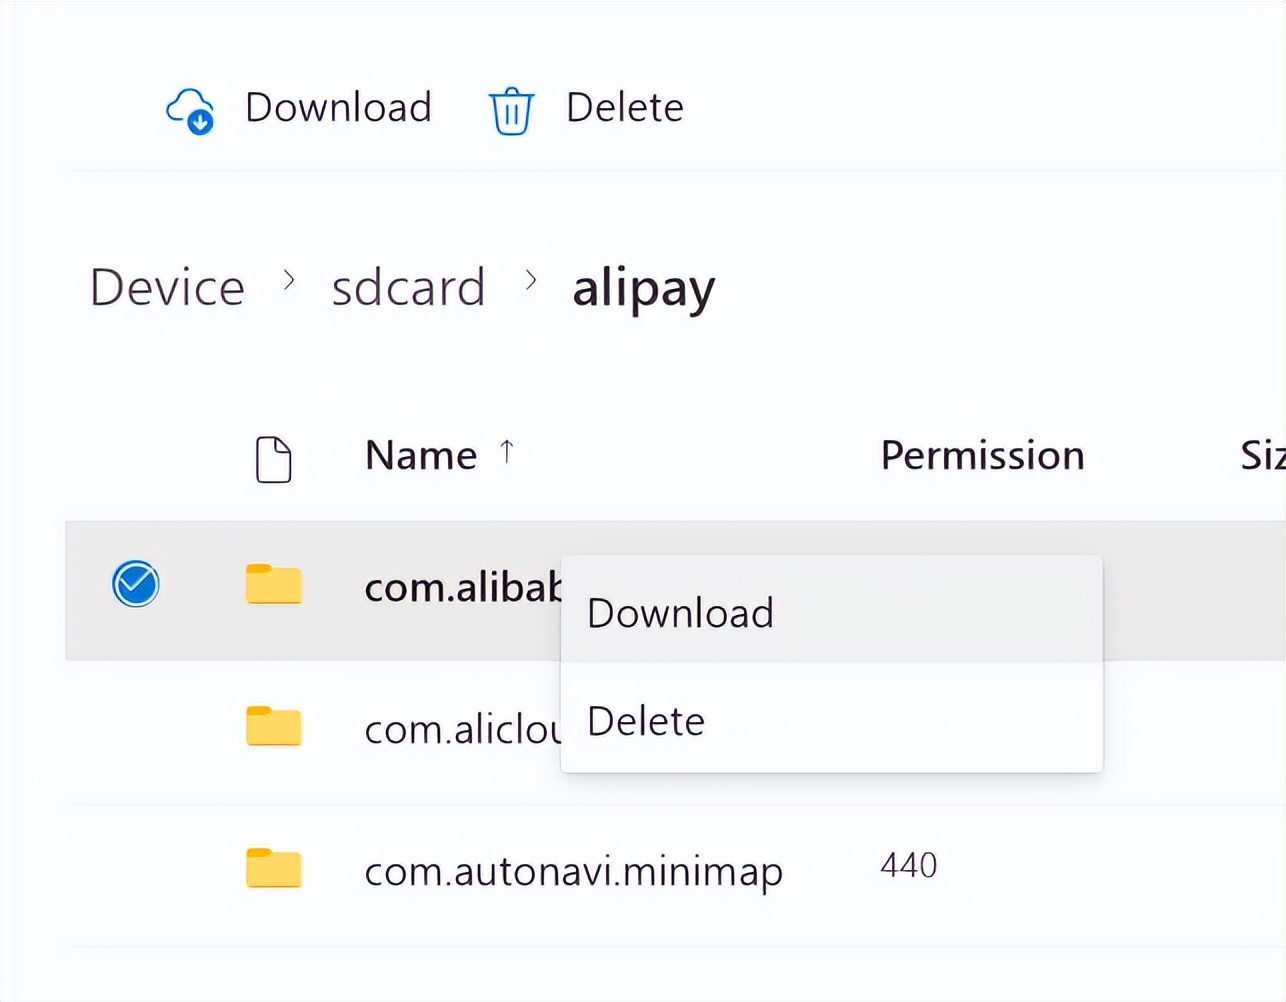Image resolution: width=1286 pixels, height=1002 pixels.
Task: Click the toolbar Delete text label
Action: pos(624,108)
